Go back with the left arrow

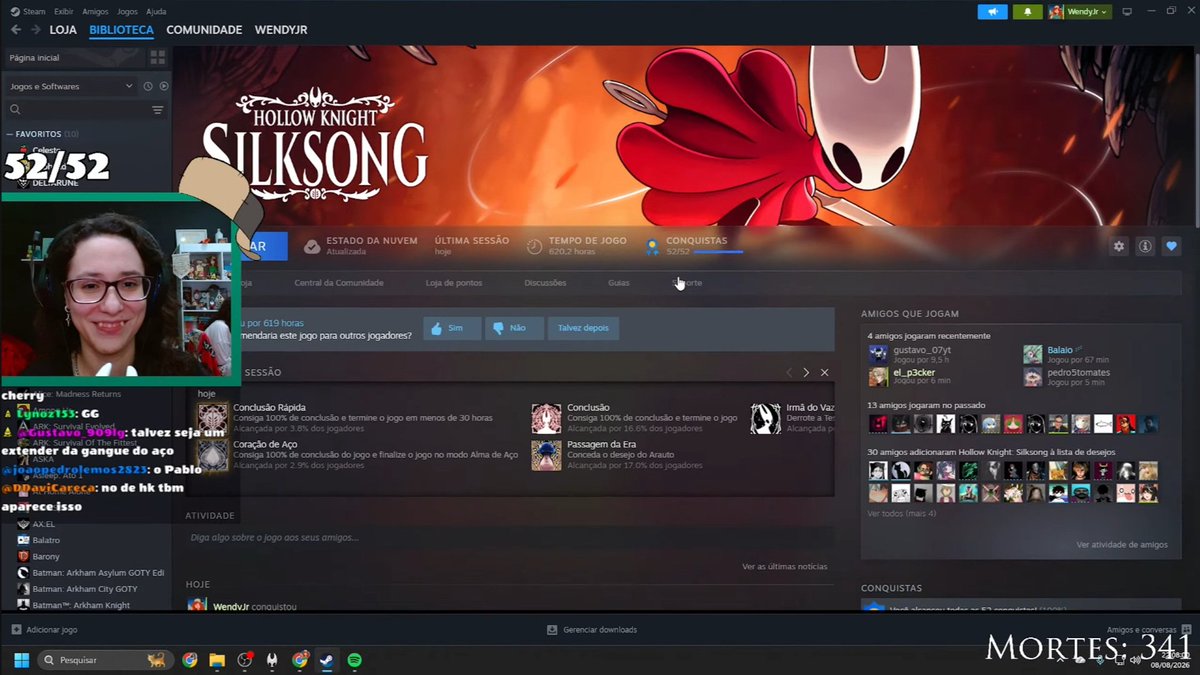tap(15, 30)
